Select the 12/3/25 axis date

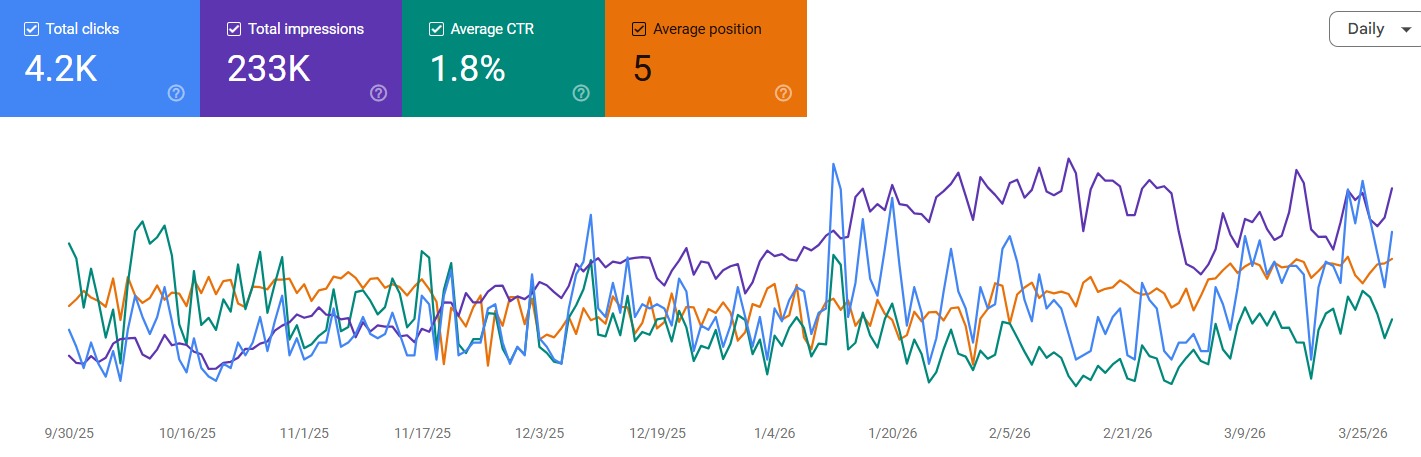[540, 434]
